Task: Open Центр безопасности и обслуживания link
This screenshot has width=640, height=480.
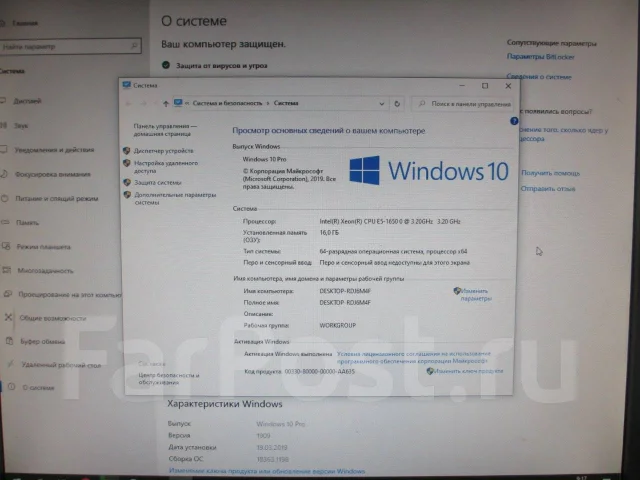Action: [x=169, y=378]
